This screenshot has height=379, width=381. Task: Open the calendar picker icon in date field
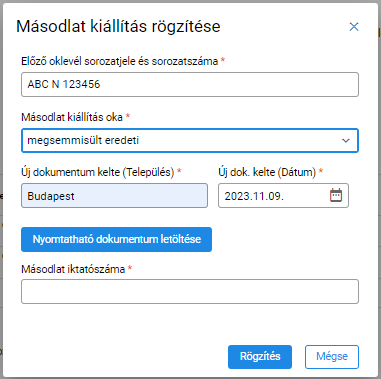(x=336, y=195)
